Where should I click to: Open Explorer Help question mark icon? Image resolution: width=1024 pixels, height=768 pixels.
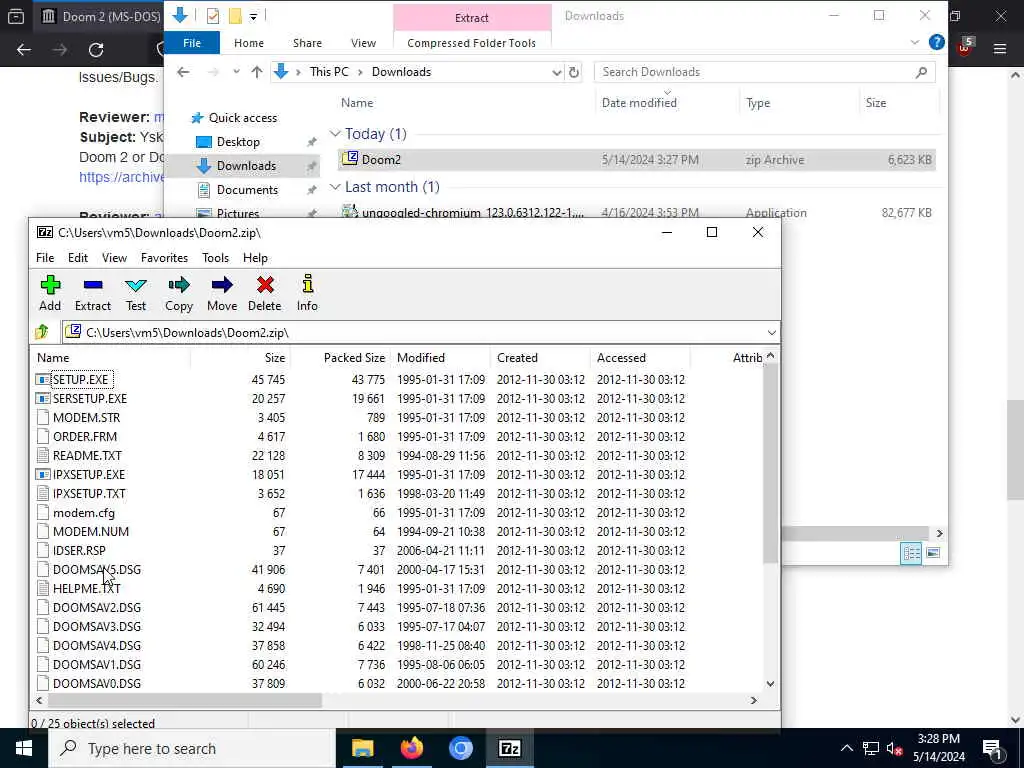[936, 42]
